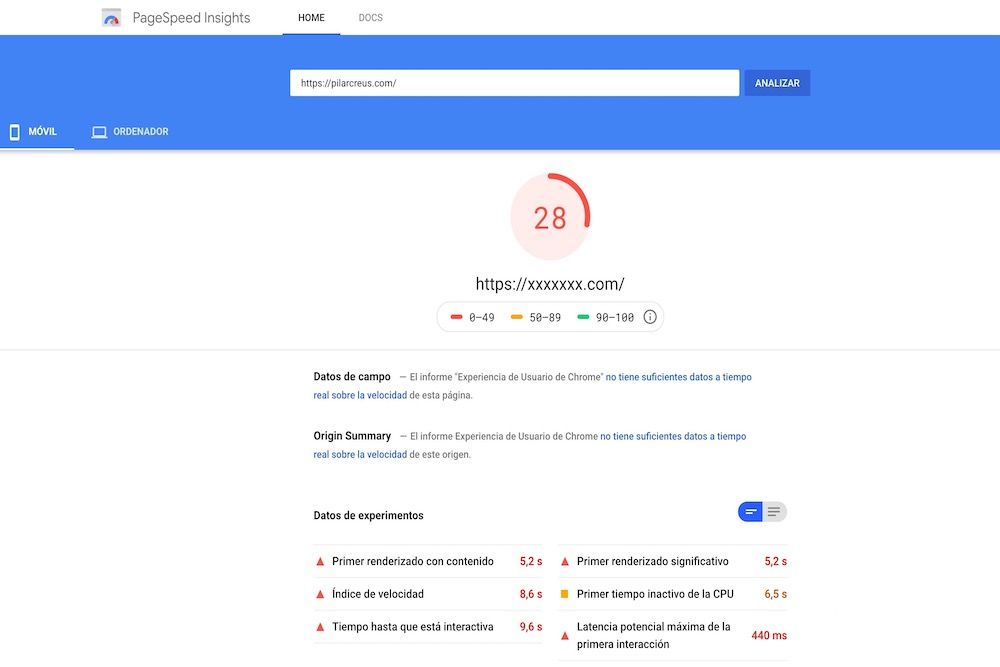The width and height of the screenshot is (1000, 667).
Task: Click the monitor icon beside ORDENADOR
Action: pyautogui.click(x=99, y=131)
